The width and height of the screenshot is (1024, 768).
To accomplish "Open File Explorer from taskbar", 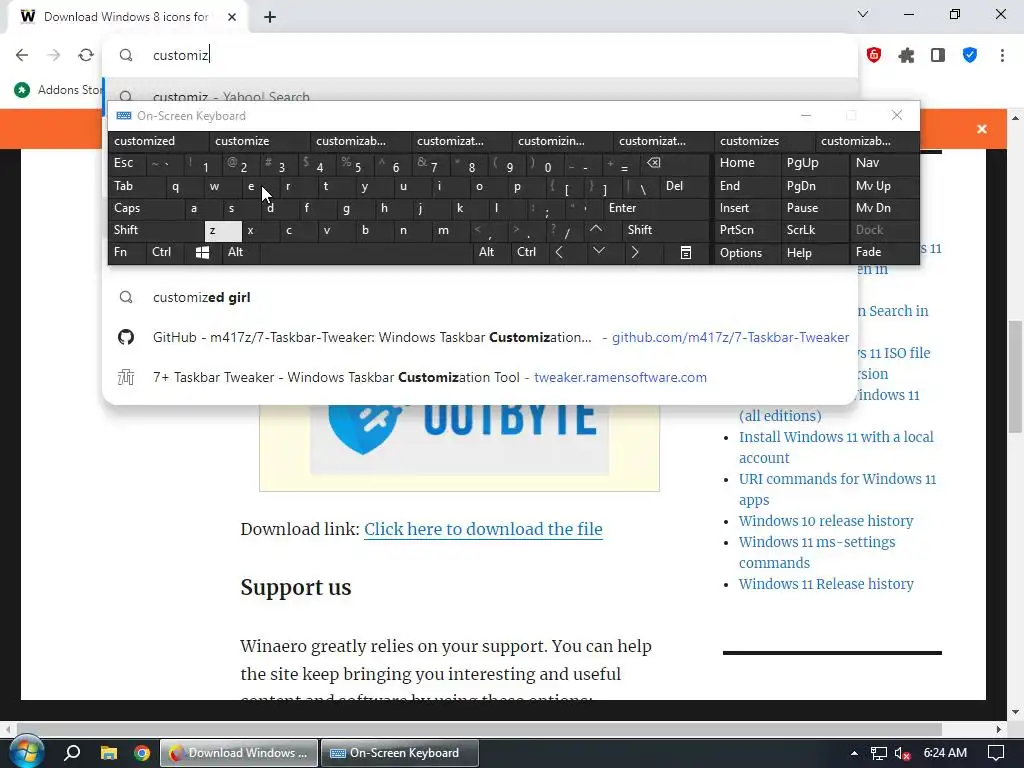I will pyautogui.click(x=108, y=753).
